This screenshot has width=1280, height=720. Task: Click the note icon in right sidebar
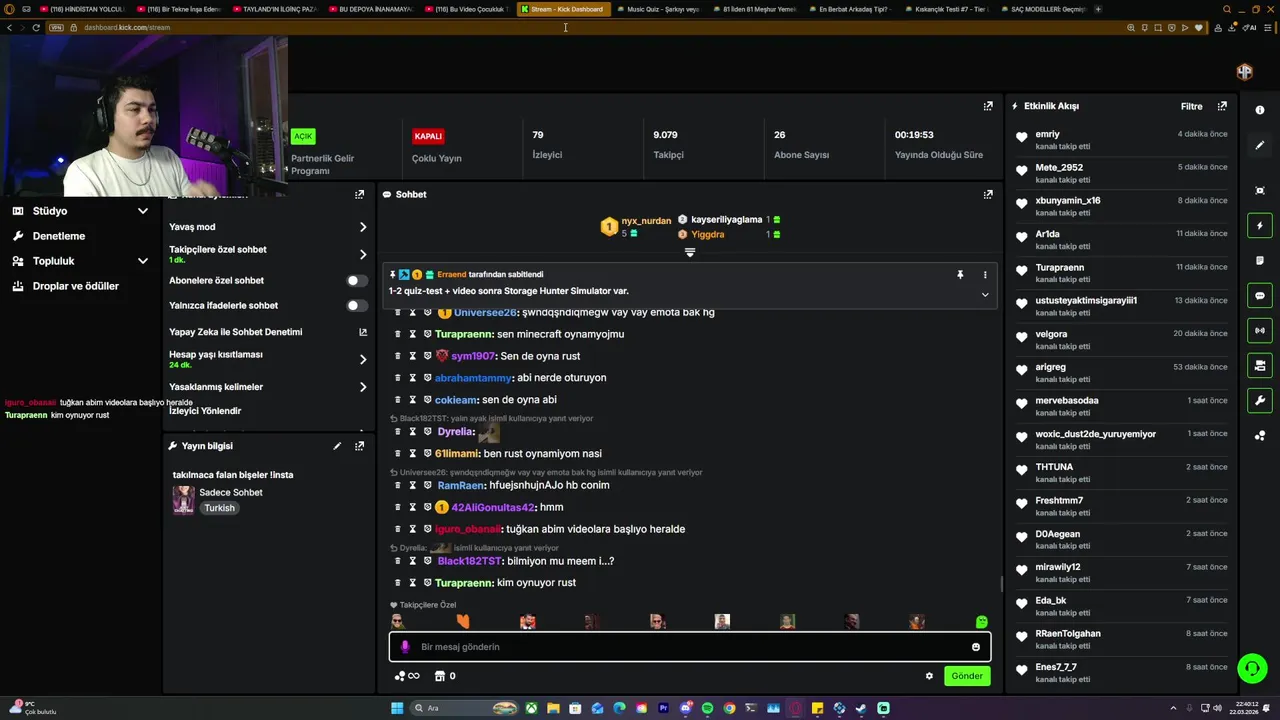(x=1260, y=260)
